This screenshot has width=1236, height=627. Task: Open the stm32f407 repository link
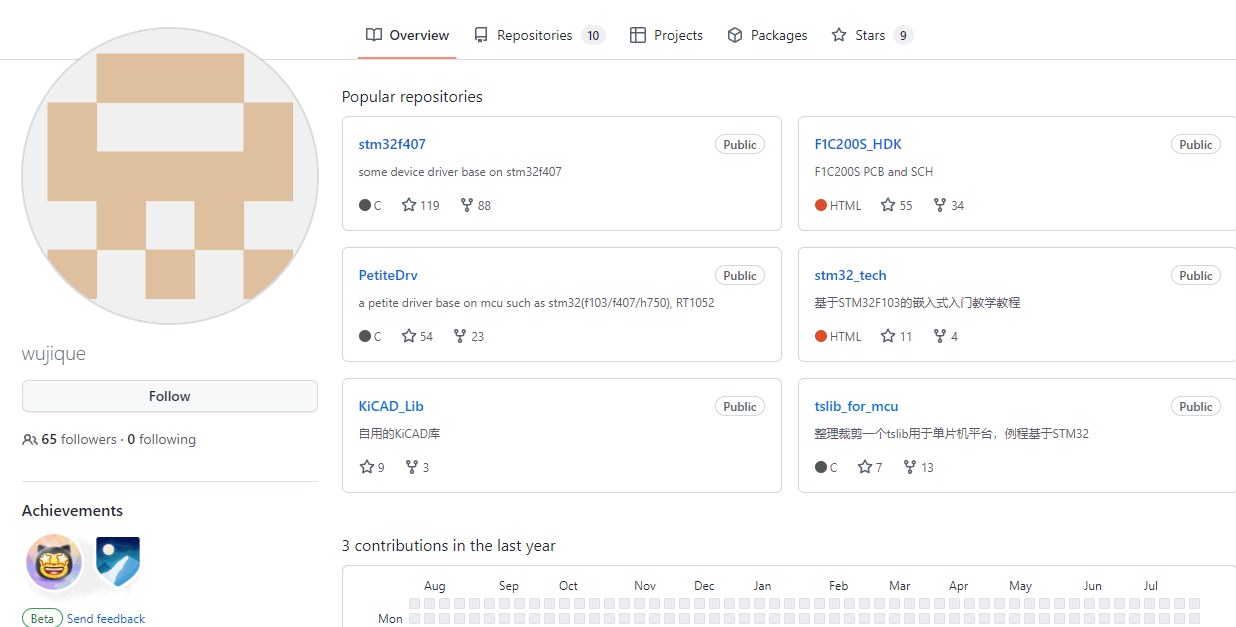(x=392, y=144)
